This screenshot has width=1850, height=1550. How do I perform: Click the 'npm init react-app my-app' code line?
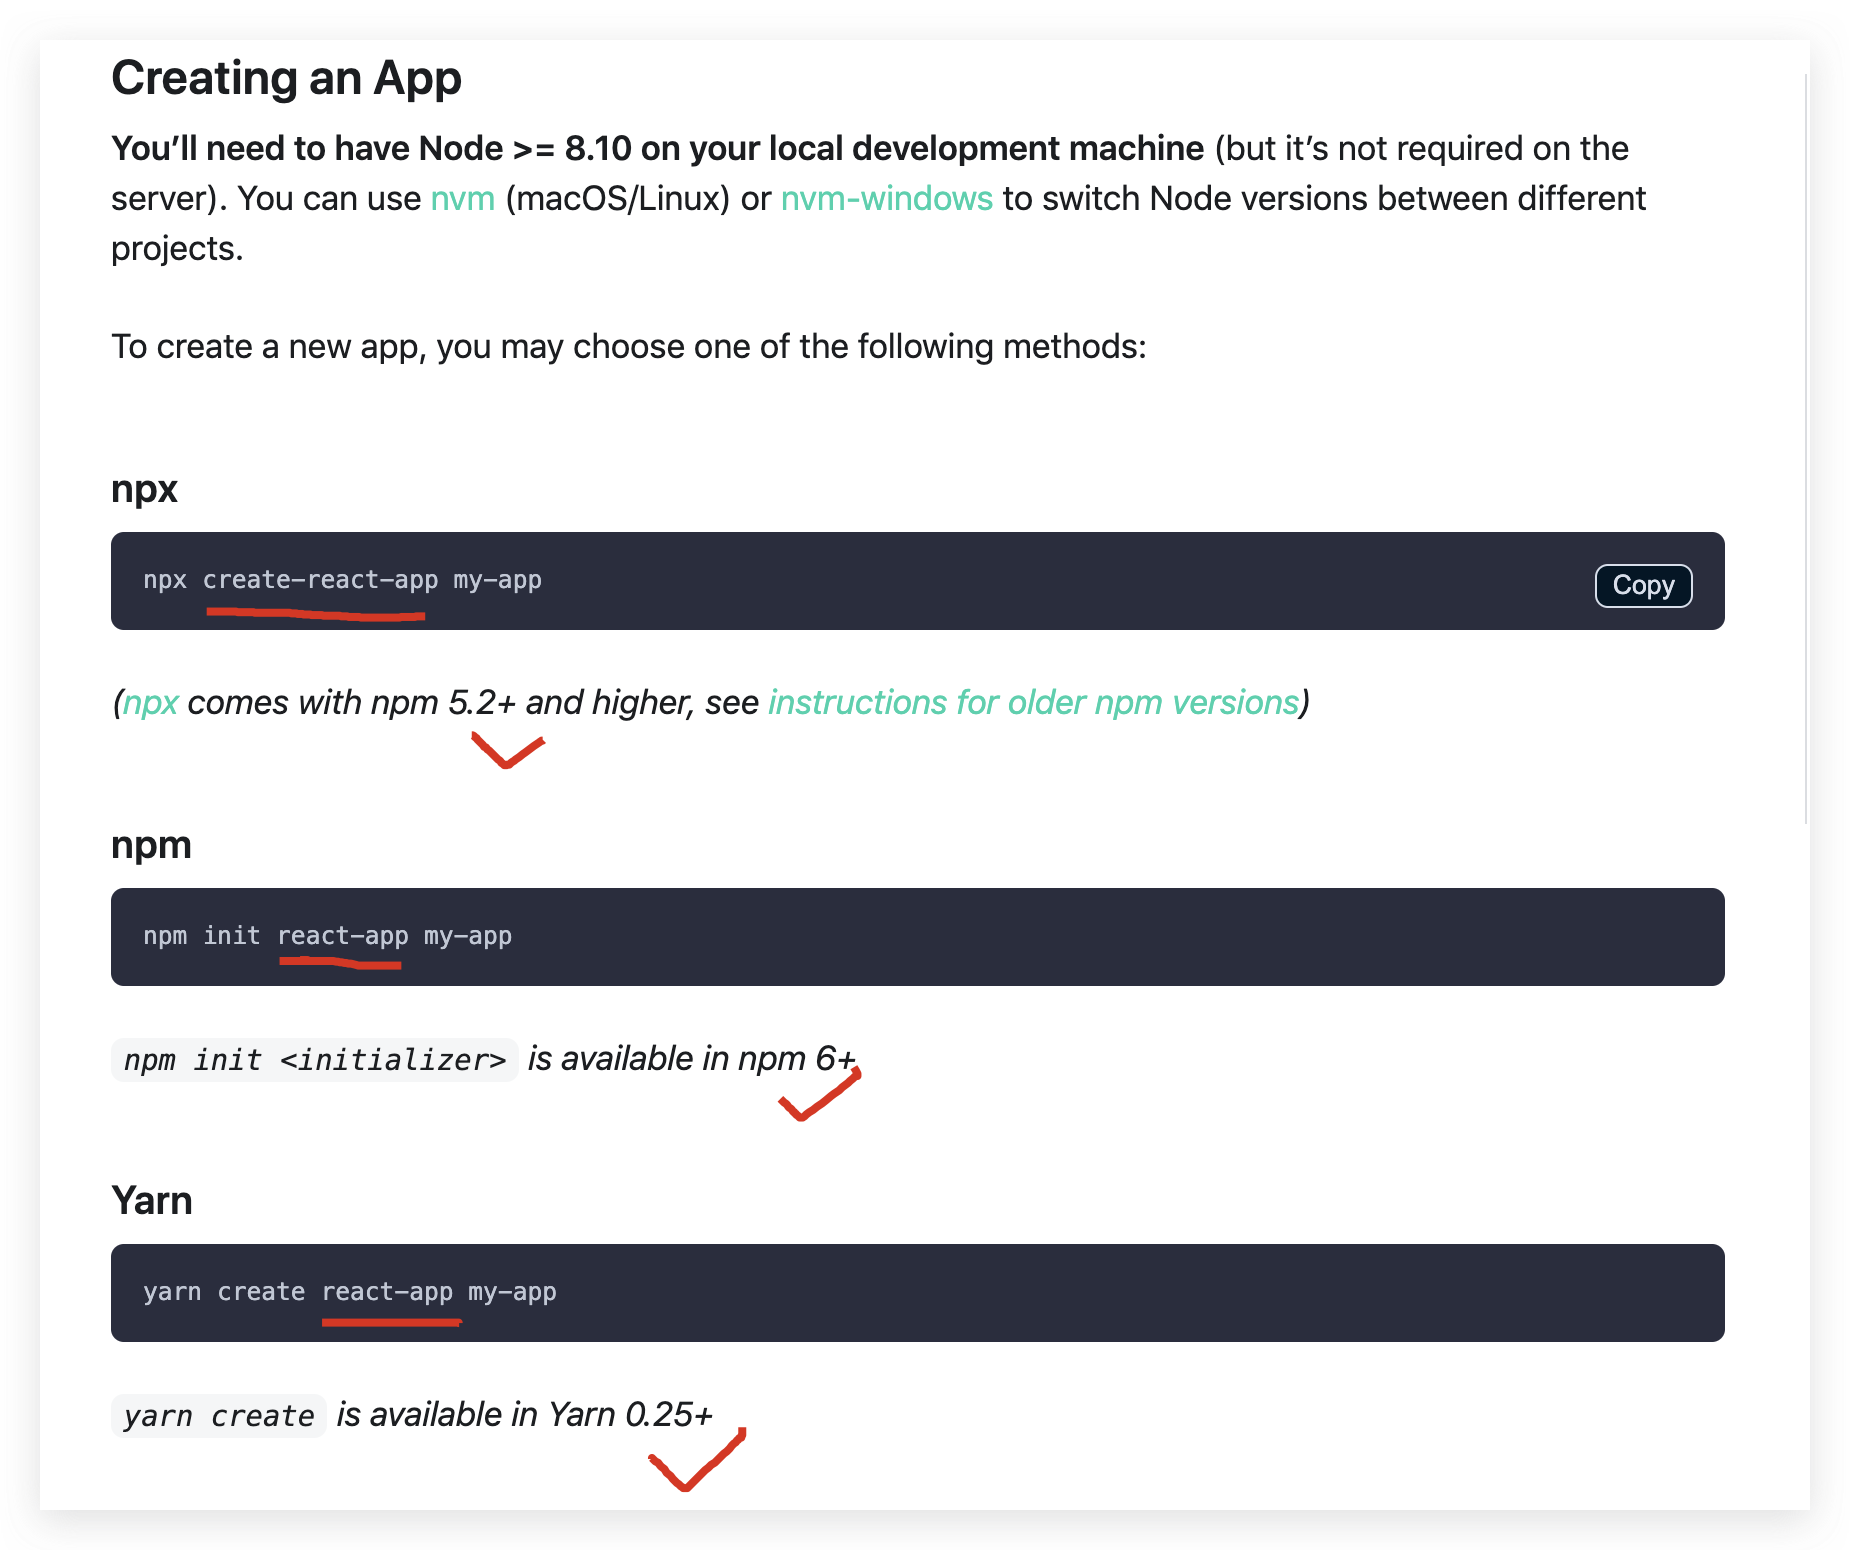[x=327, y=936]
